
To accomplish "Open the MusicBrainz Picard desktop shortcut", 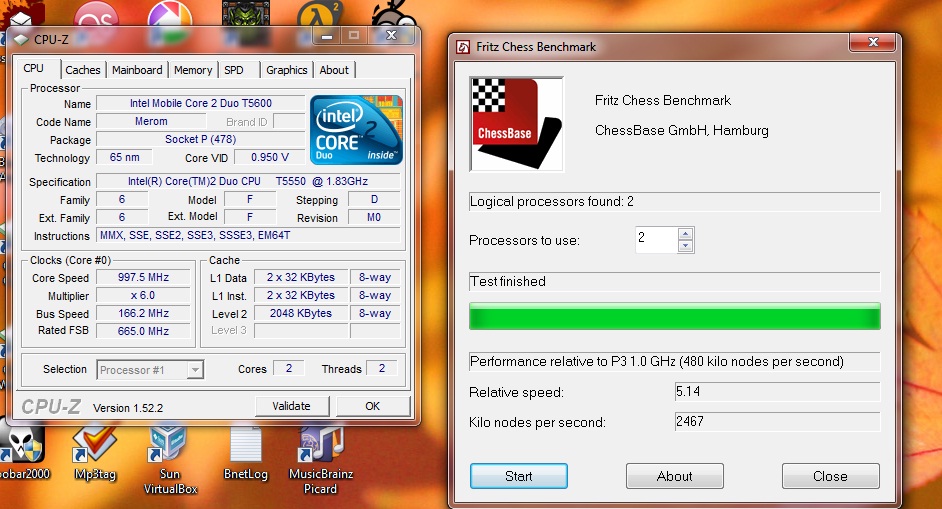I will (321, 460).
